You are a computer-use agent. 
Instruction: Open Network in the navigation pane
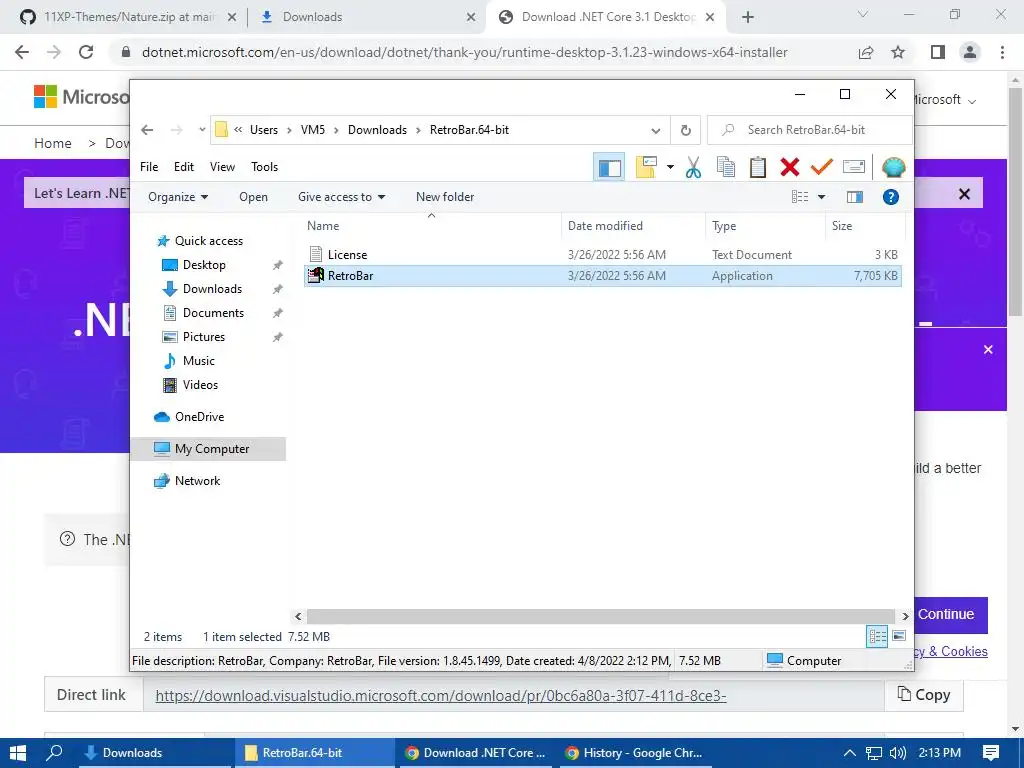[197, 481]
